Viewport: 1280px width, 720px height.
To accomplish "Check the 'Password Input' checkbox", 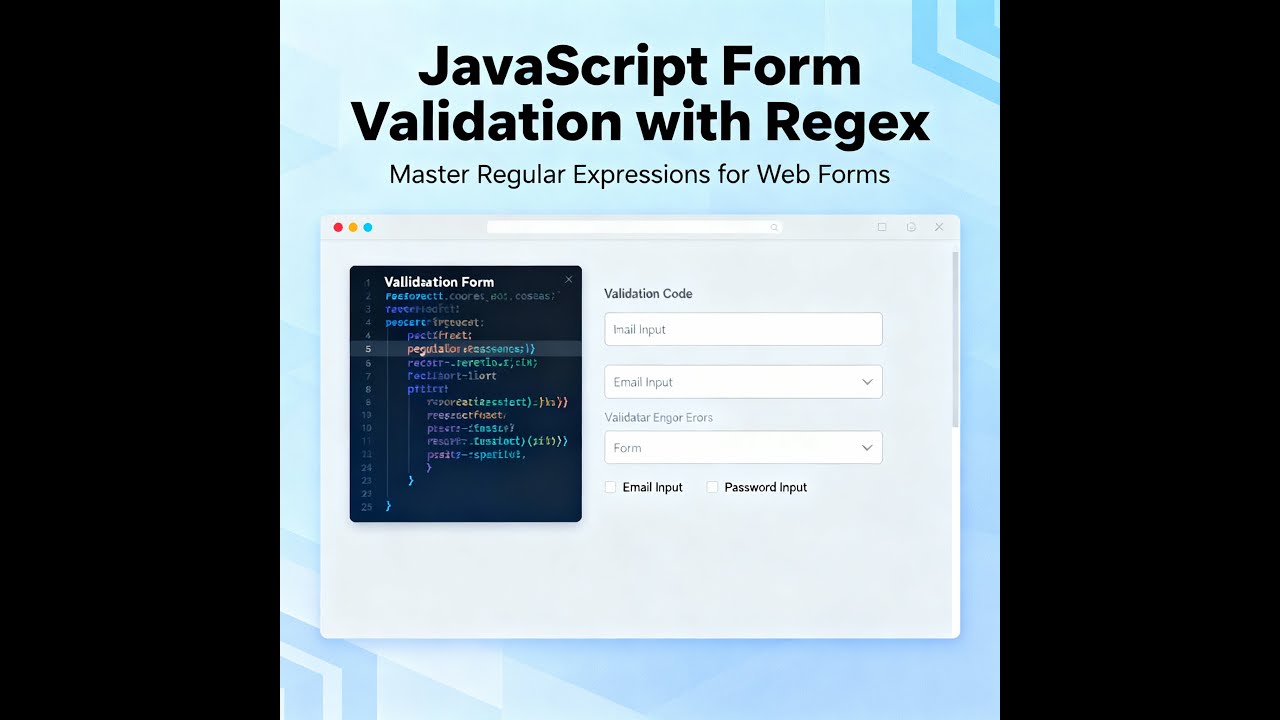I will 712,487.
